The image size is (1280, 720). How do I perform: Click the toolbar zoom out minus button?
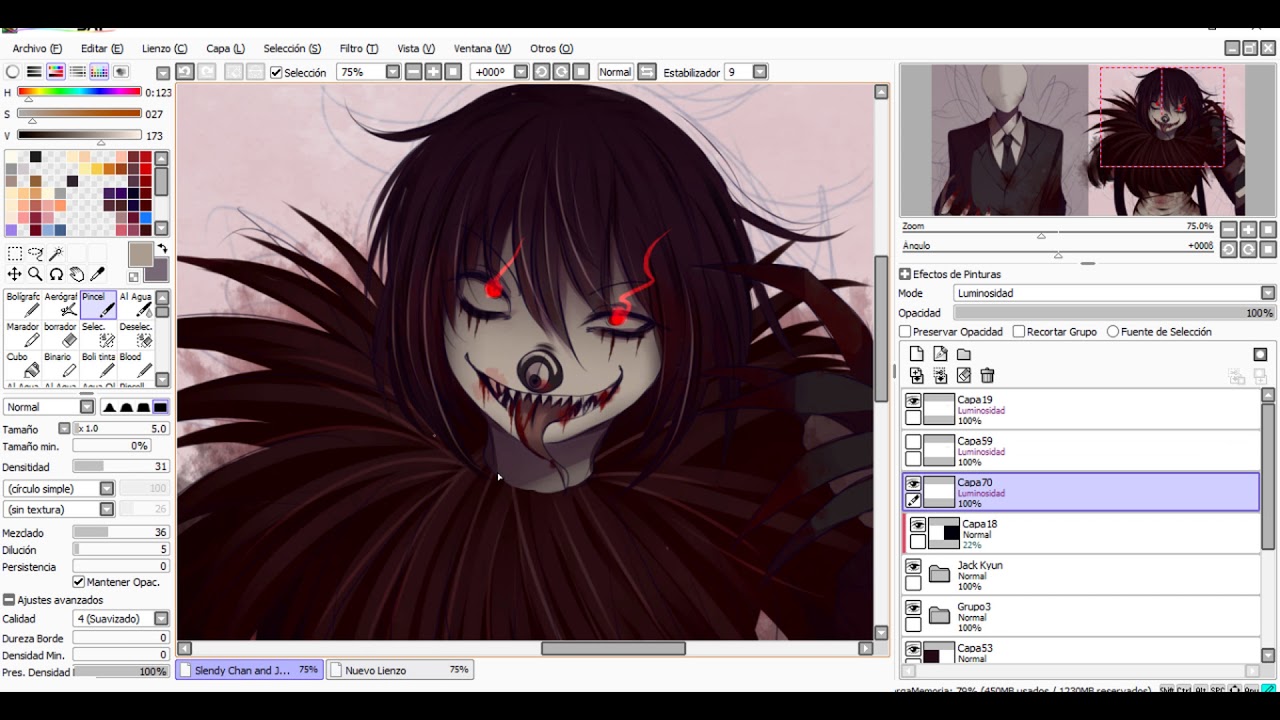pyautogui.click(x=413, y=72)
